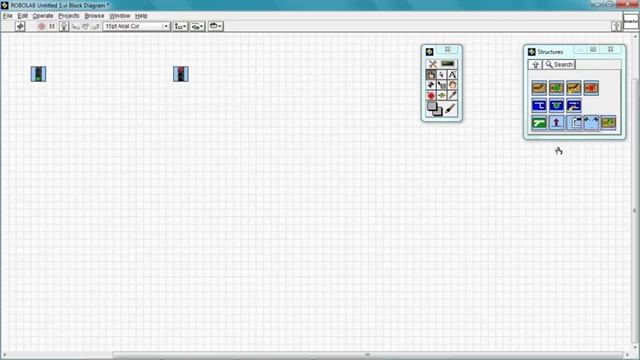The width and height of the screenshot is (640, 360).
Task: Select the Probe tool
Action: (442, 96)
